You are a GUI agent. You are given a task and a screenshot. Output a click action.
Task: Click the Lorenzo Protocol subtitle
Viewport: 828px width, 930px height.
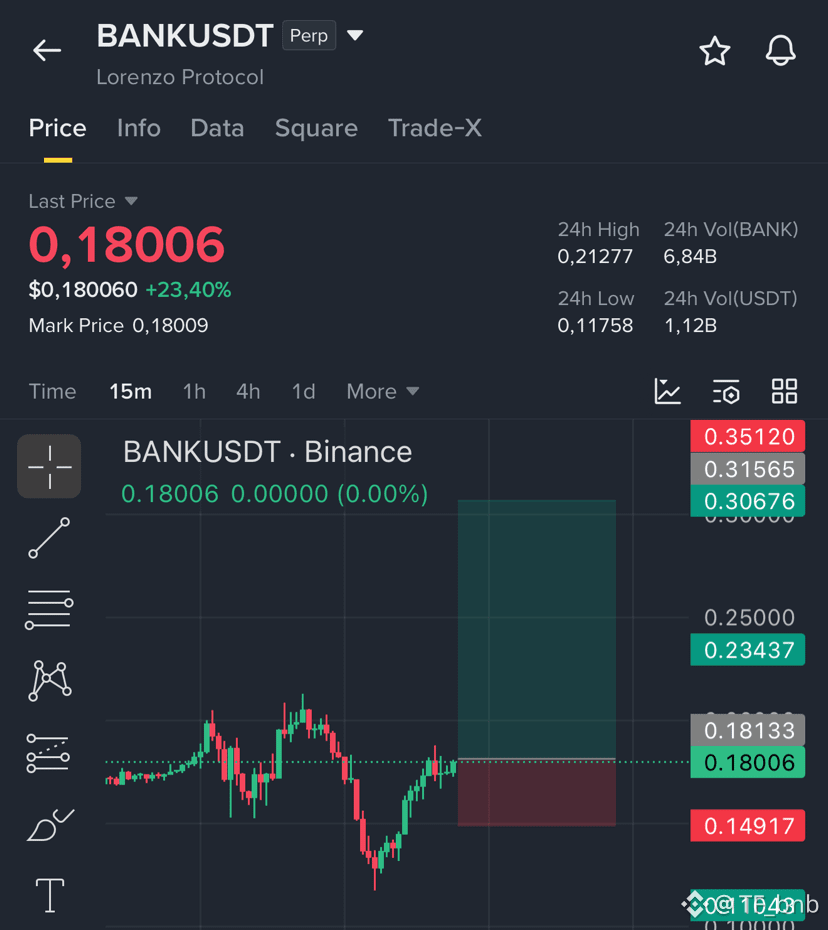pos(180,77)
